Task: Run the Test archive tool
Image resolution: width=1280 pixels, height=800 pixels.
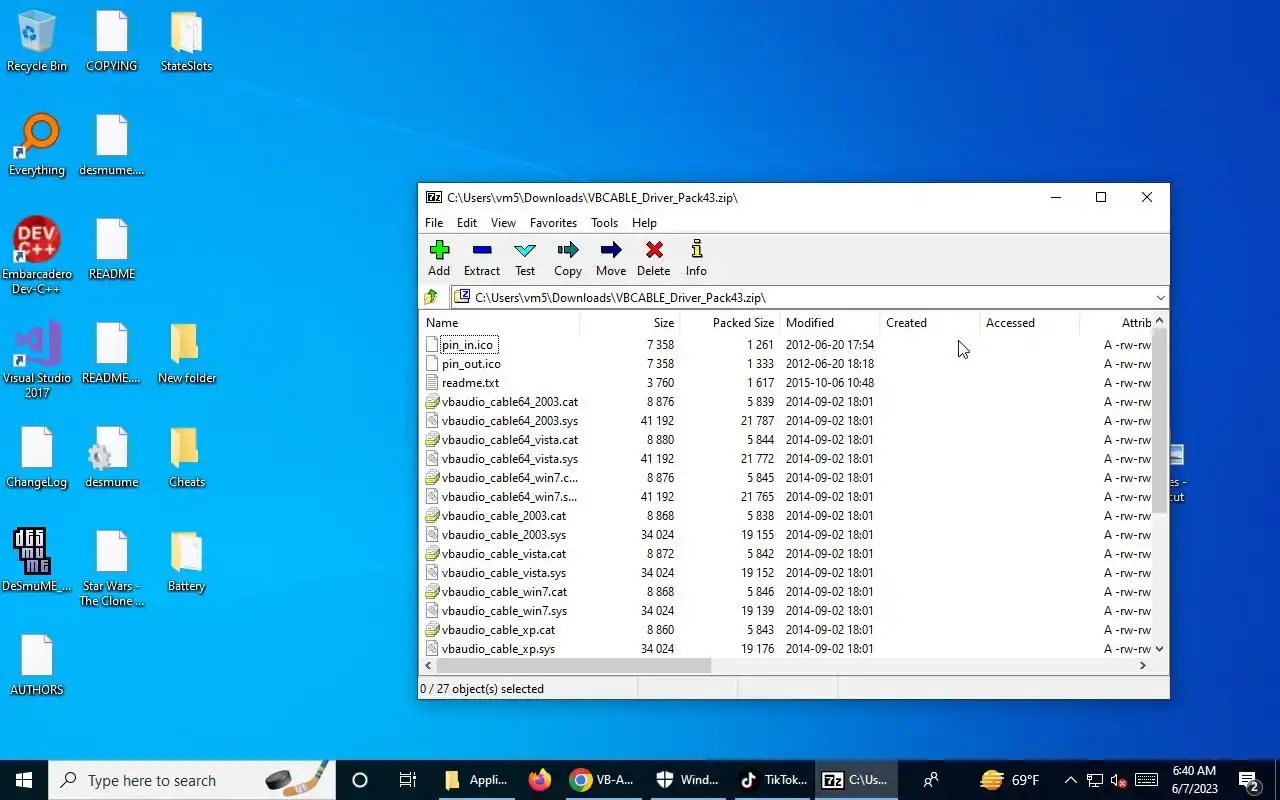Action: [x=525, y=258]
